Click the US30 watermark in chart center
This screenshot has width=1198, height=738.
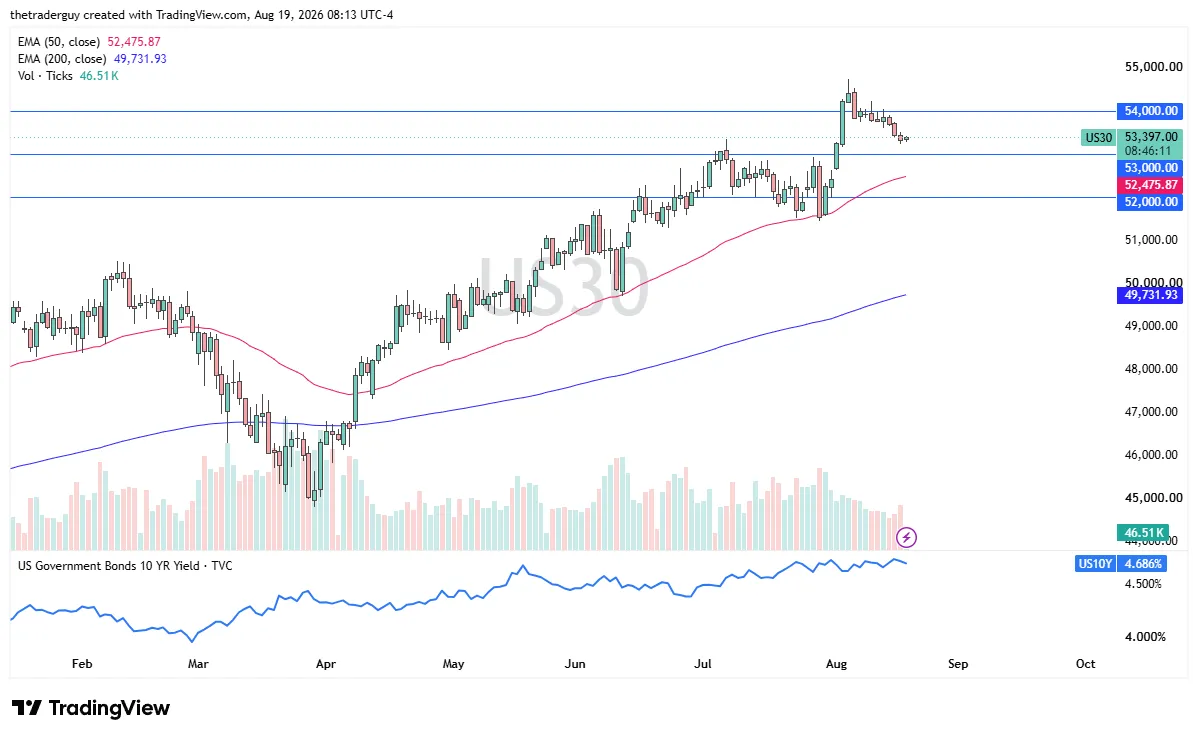563,286
